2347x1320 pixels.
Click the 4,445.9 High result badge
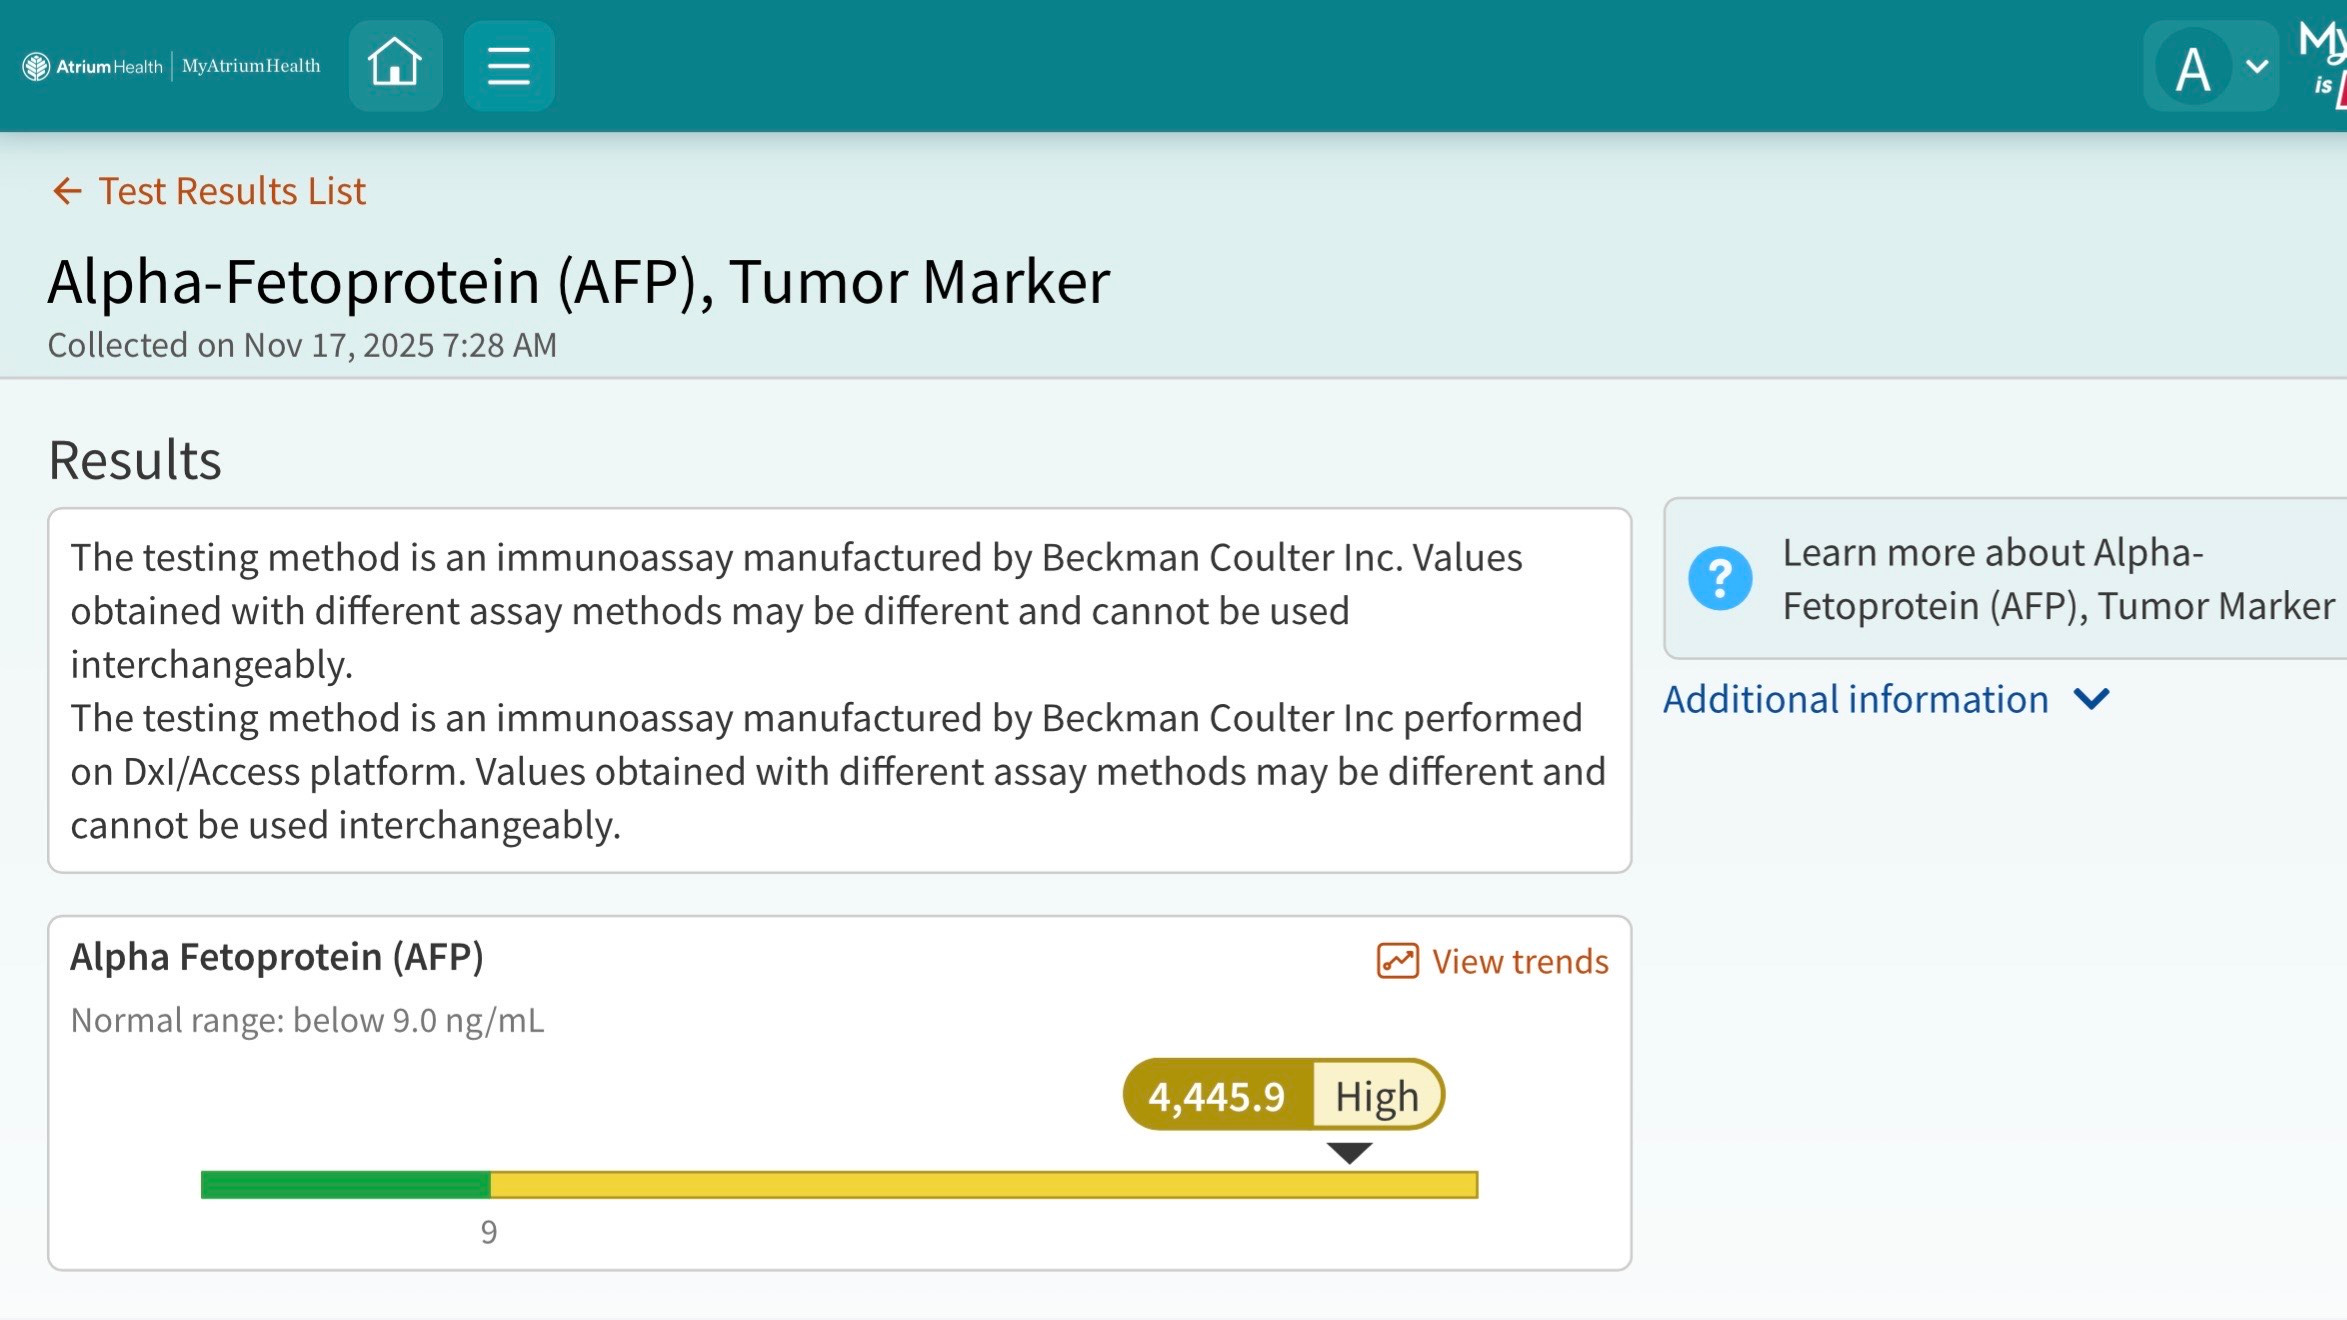pos(1283,1095)
